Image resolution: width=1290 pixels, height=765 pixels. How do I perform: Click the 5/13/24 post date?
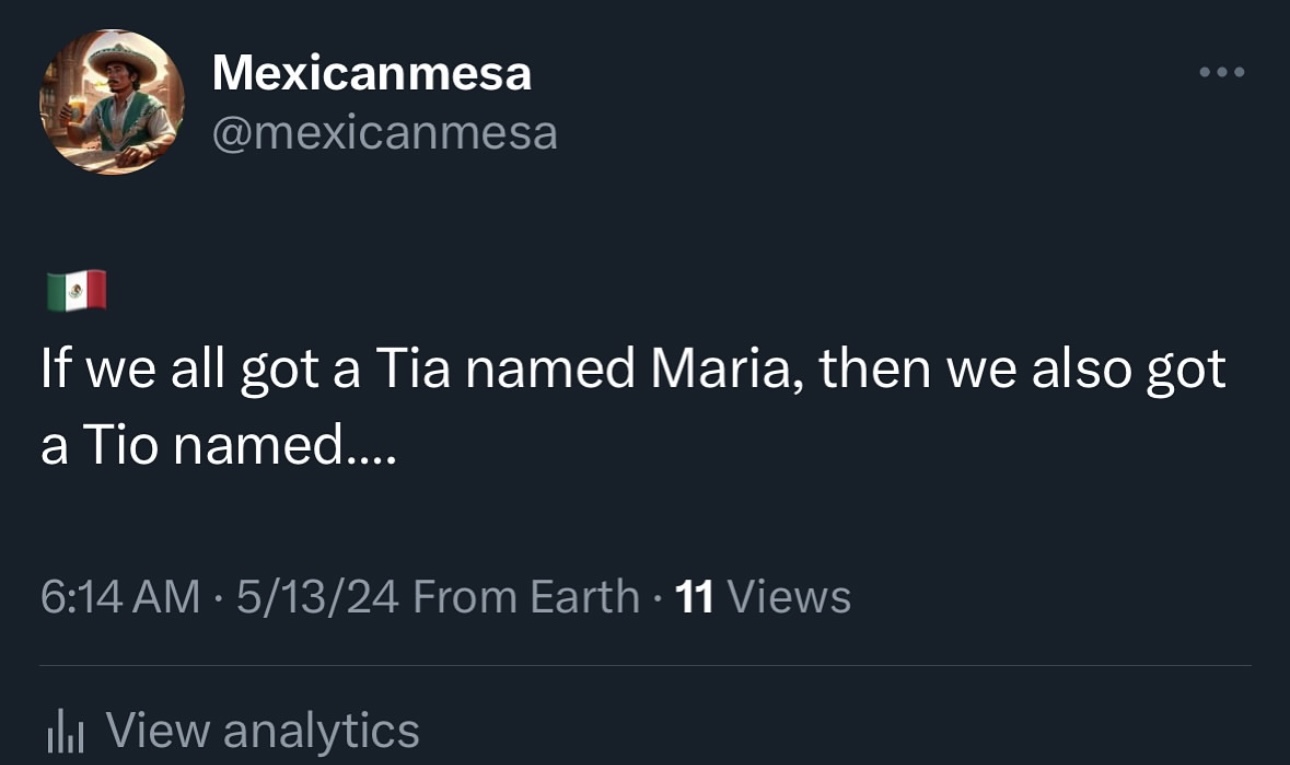pyautogui.click(x=318, y=597)
